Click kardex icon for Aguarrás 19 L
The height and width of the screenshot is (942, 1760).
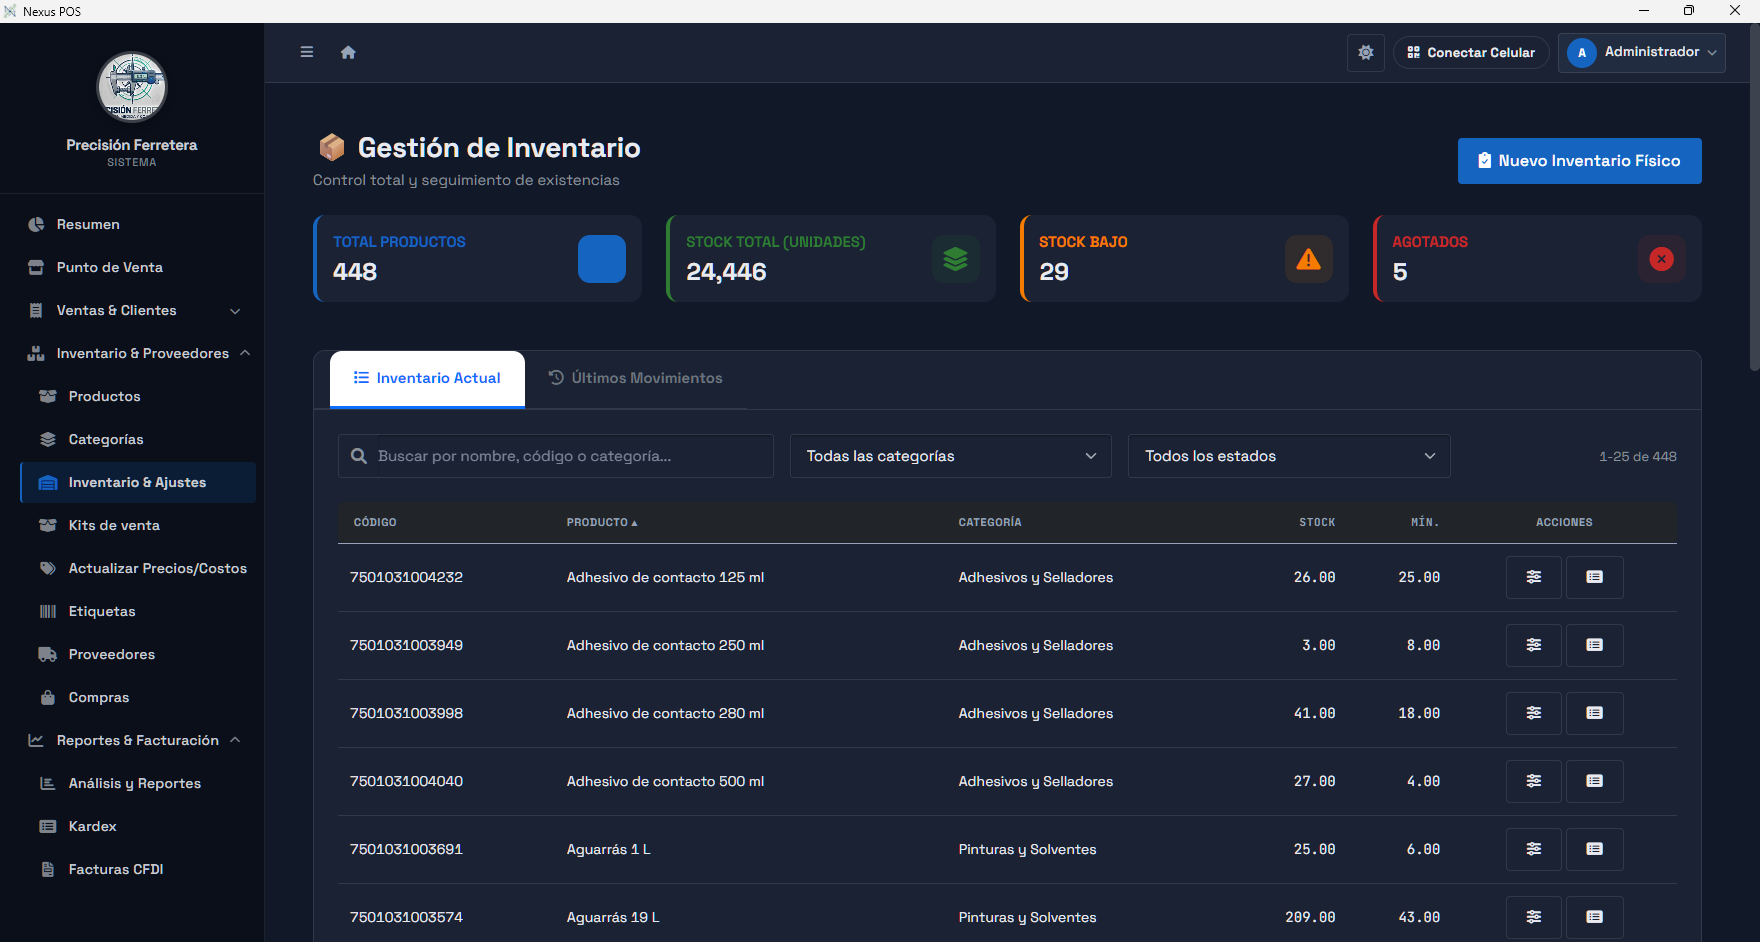coord(1595,917)
